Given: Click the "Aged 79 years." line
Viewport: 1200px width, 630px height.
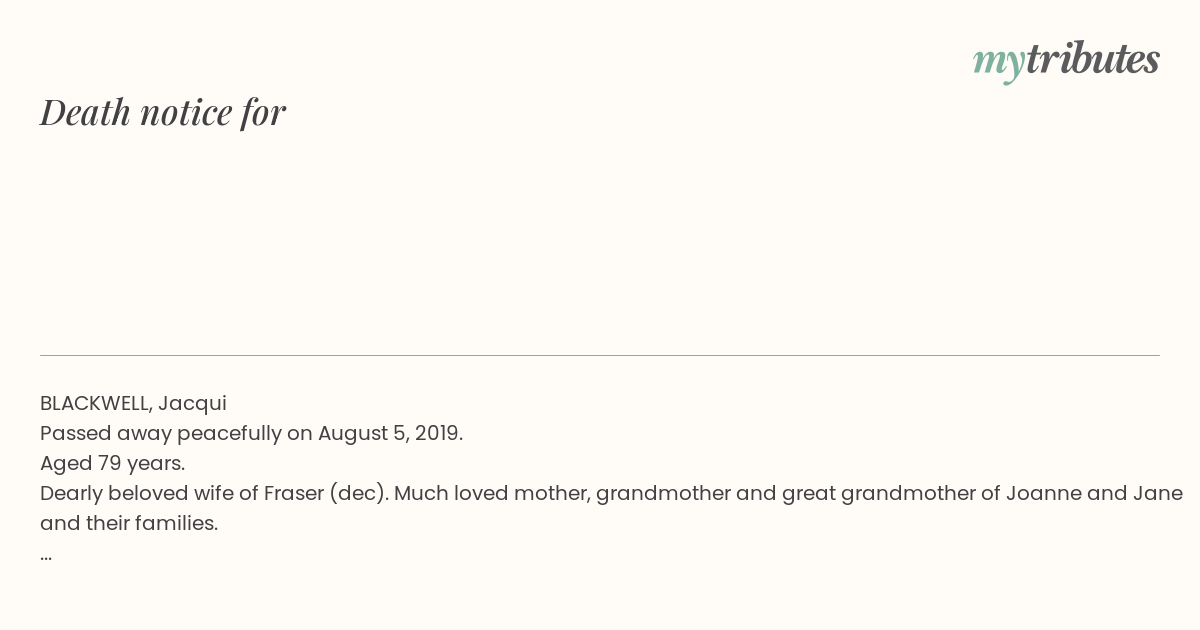Looking at the screenshot, I should point(112,463).
